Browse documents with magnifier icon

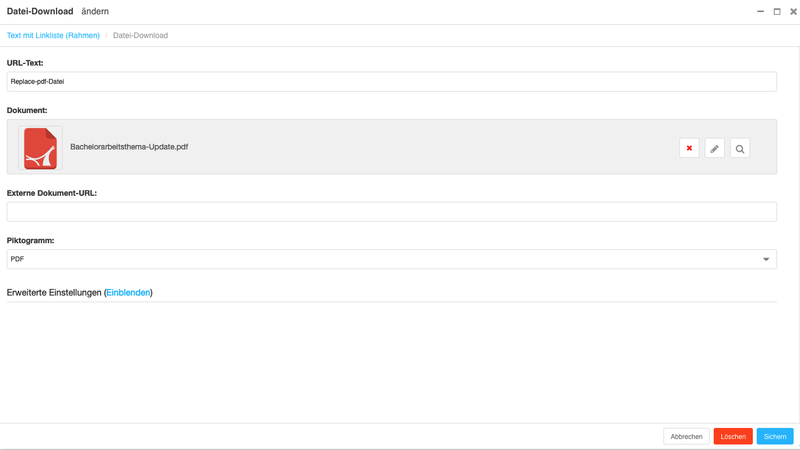(740, 148)
